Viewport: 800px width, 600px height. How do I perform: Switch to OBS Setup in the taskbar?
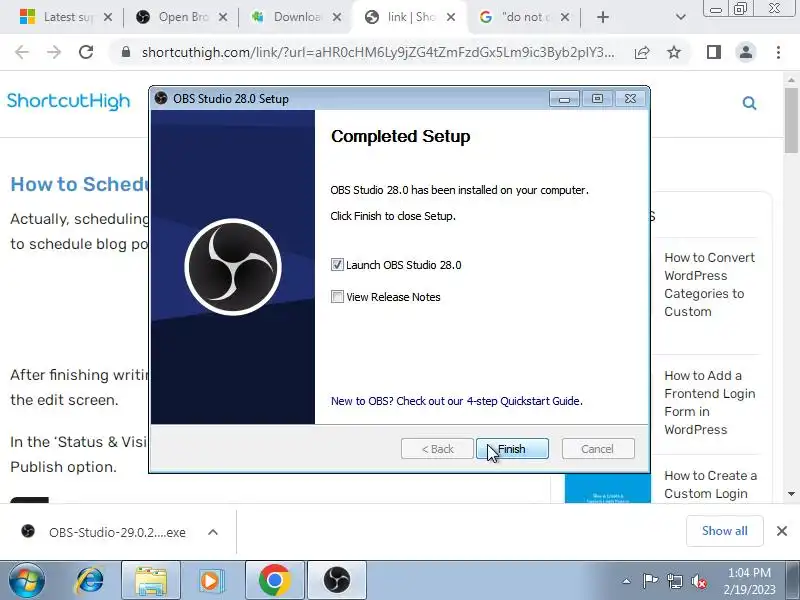(x=337, y=581)
